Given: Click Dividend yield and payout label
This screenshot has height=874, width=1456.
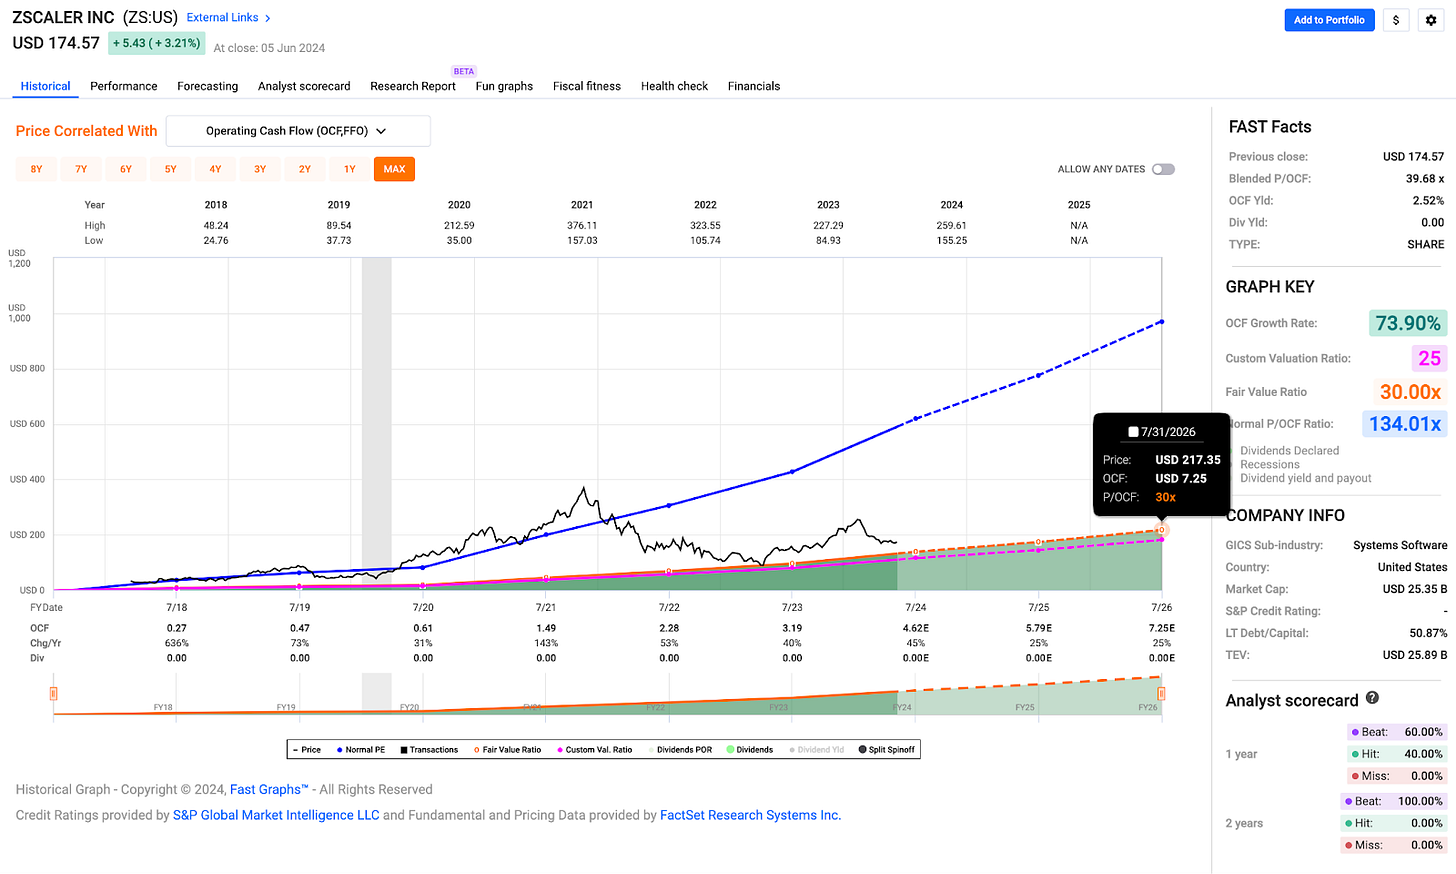Looking at the screenshot, I should (1306, 478).
